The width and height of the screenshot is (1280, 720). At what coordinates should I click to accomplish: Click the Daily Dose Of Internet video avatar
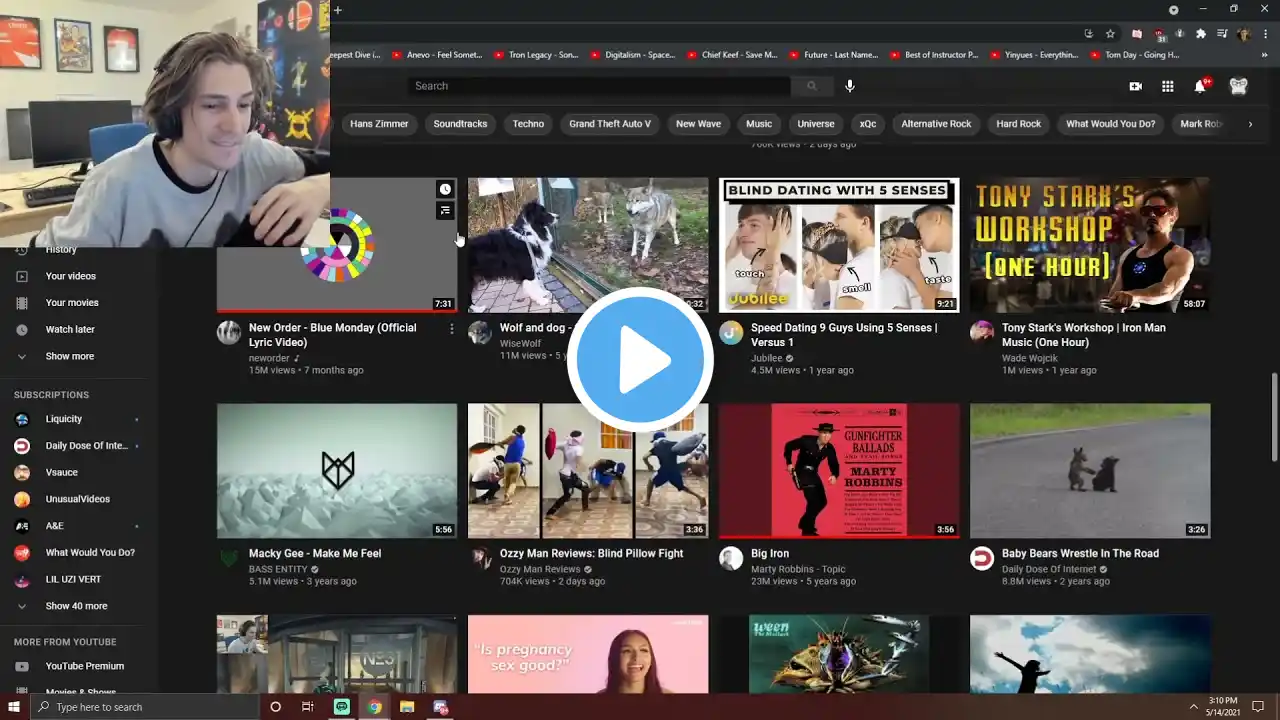pyautogui.click(x=982, y=558)
